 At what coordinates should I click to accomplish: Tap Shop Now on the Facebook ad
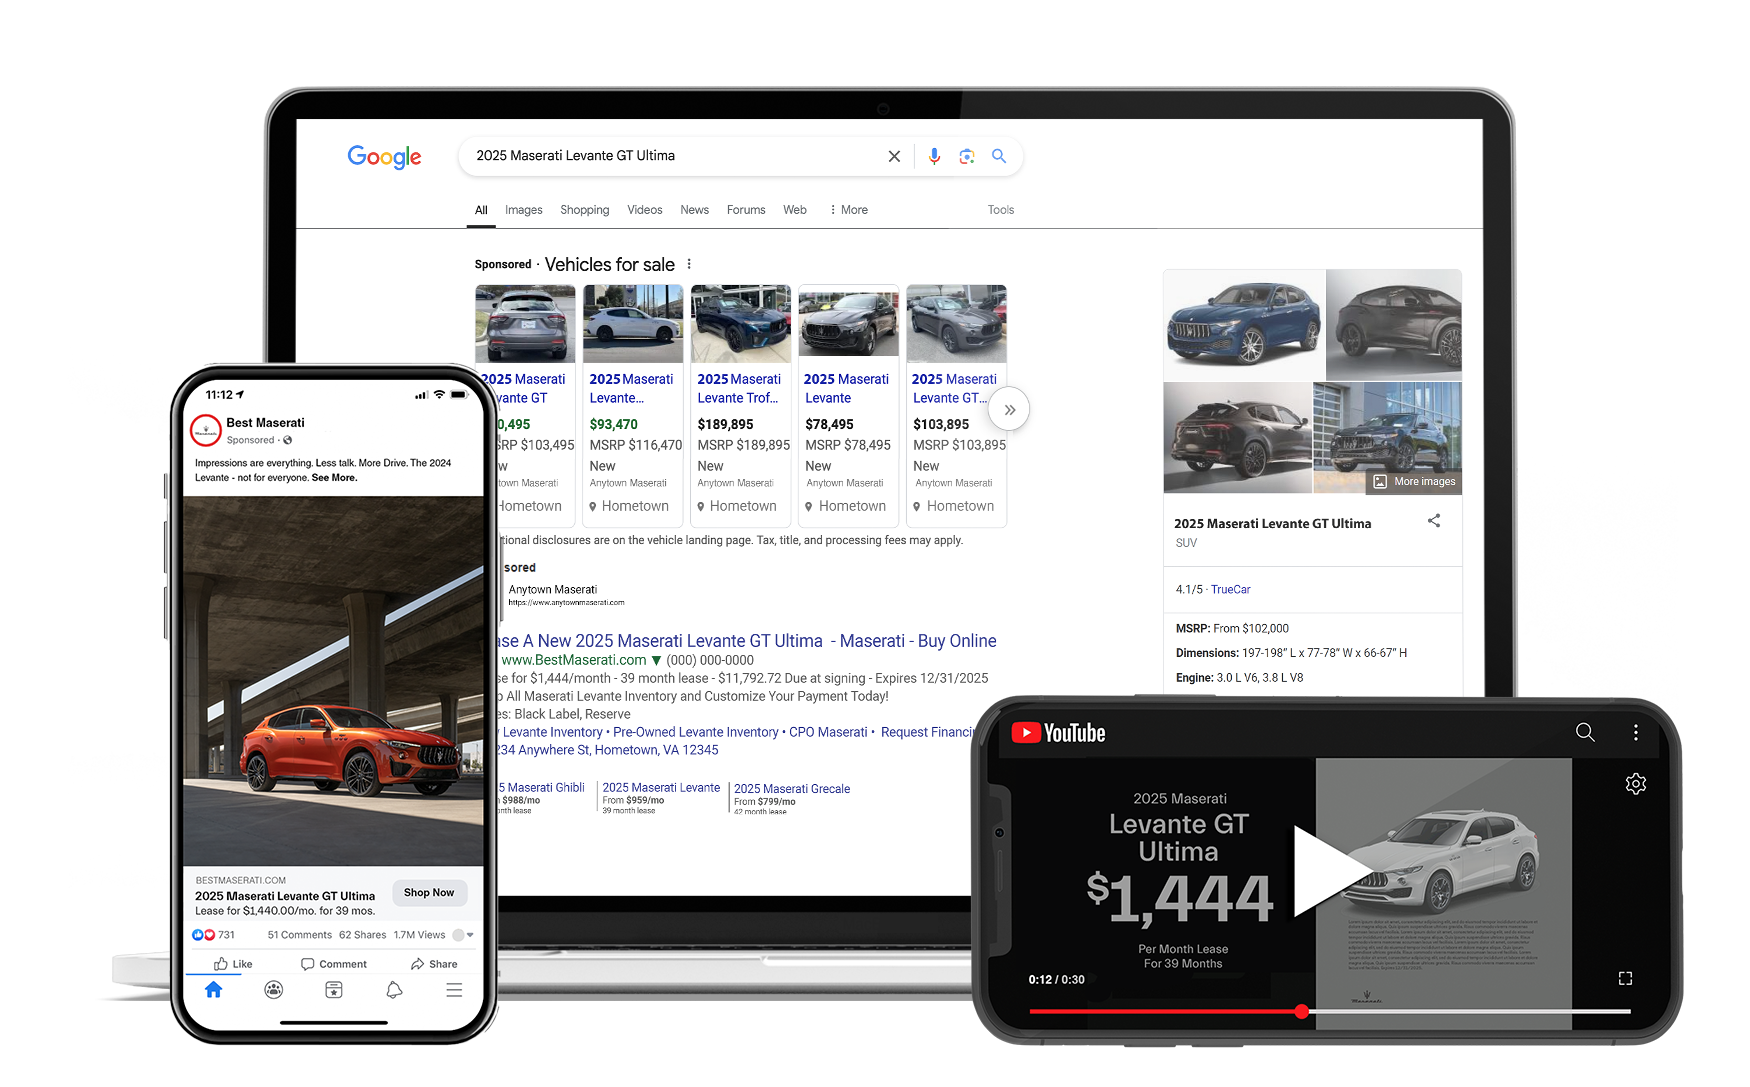coord(429,893)
